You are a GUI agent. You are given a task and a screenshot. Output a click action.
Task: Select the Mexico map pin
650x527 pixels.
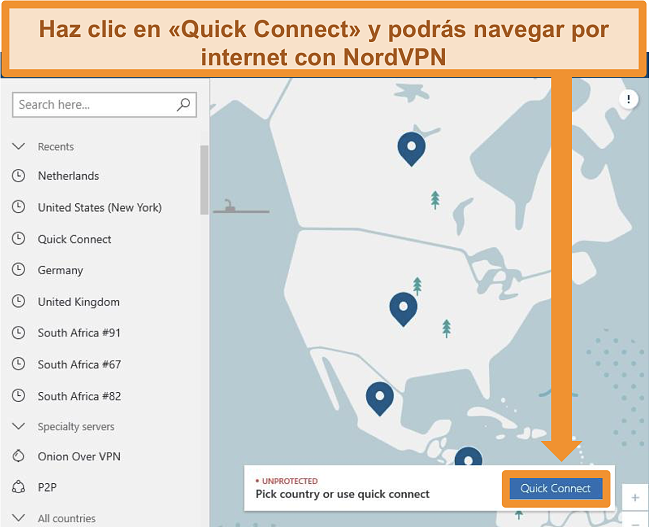tap(380, 399)
